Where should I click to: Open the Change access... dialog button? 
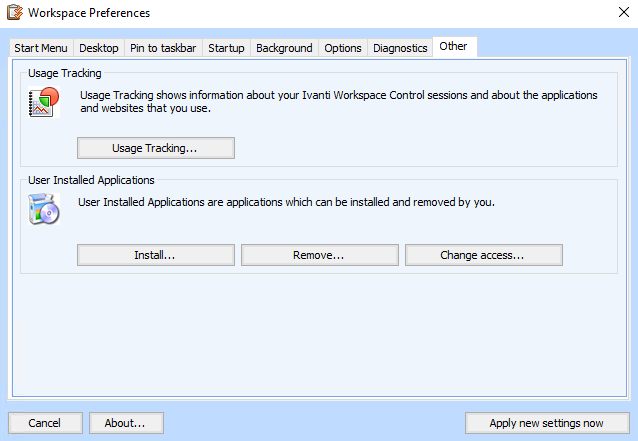tap(483, 255)
